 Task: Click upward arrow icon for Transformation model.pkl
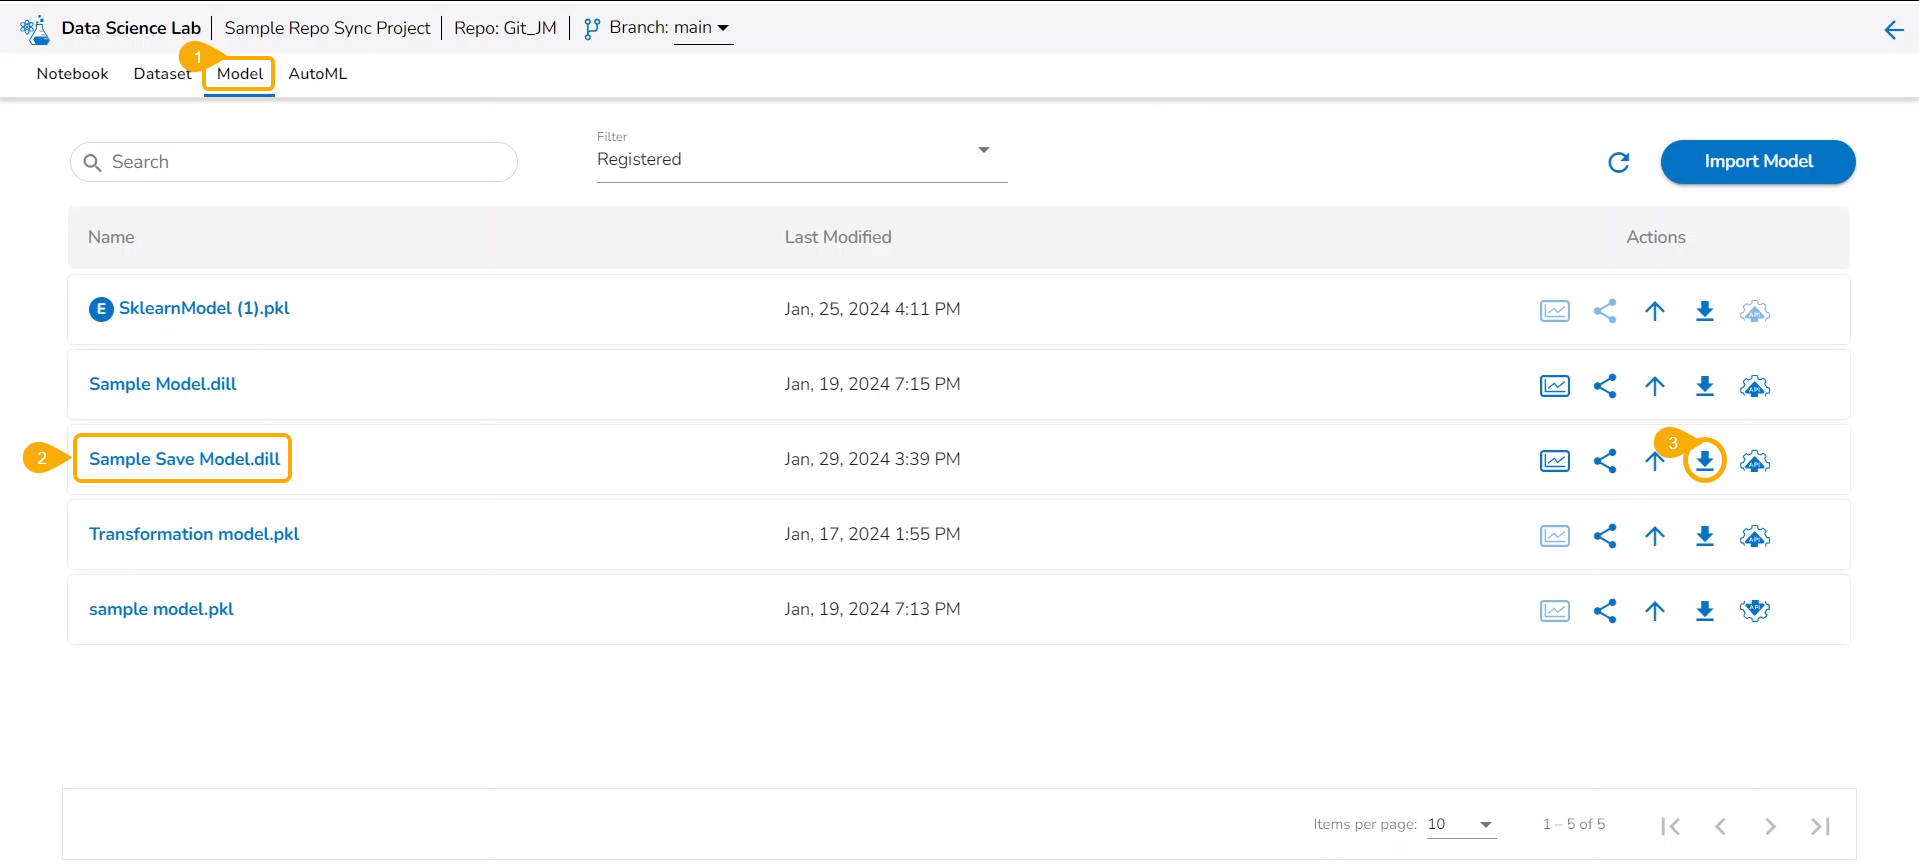[1655, 536]
